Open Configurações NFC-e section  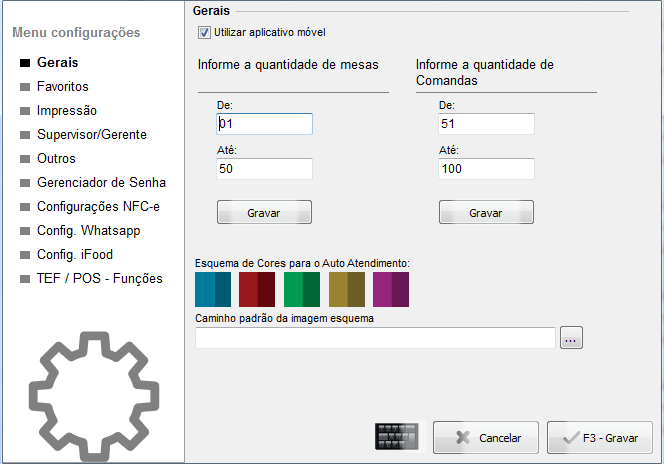click(x=98, y=207)
